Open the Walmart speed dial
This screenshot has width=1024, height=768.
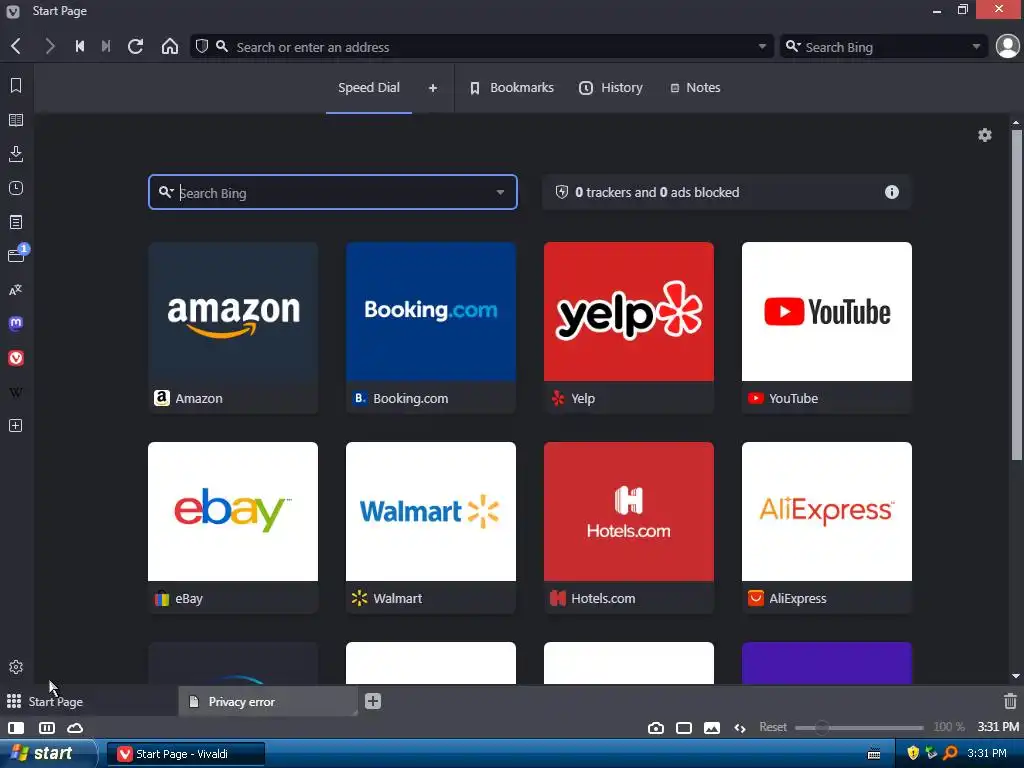[431, 528]
